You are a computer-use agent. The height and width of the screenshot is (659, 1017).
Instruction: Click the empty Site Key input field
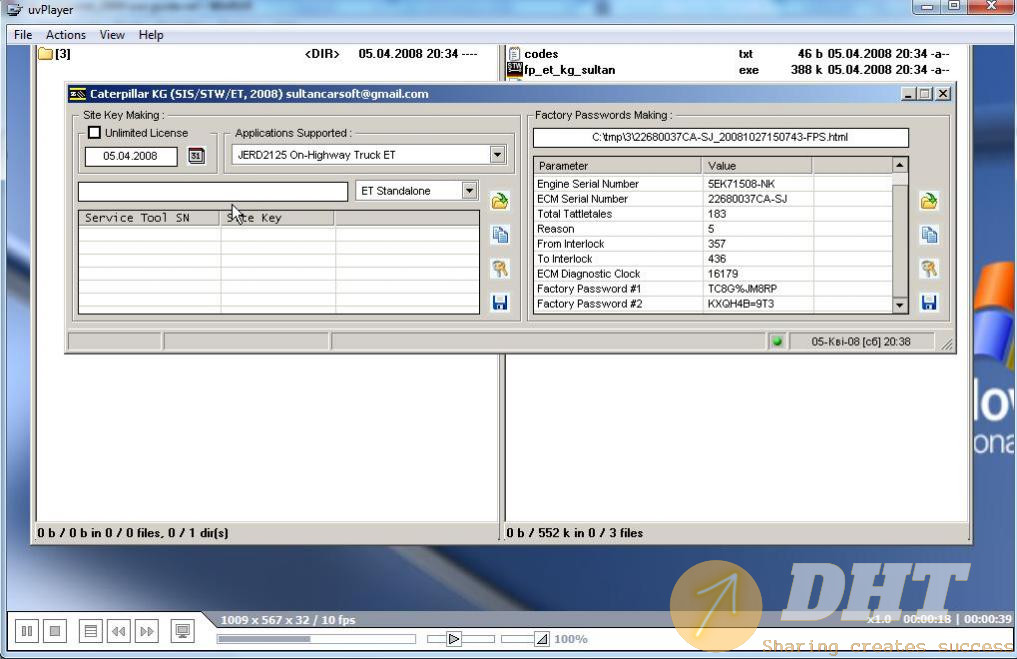(x=213, y=191)
